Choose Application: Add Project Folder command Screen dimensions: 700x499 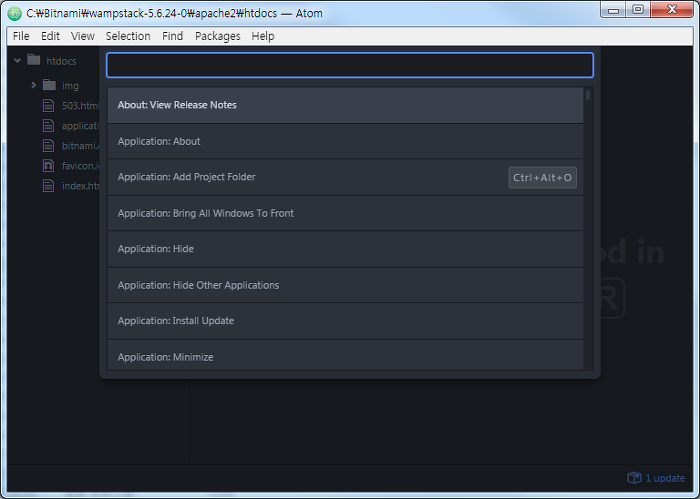click(x=345, y=177)
